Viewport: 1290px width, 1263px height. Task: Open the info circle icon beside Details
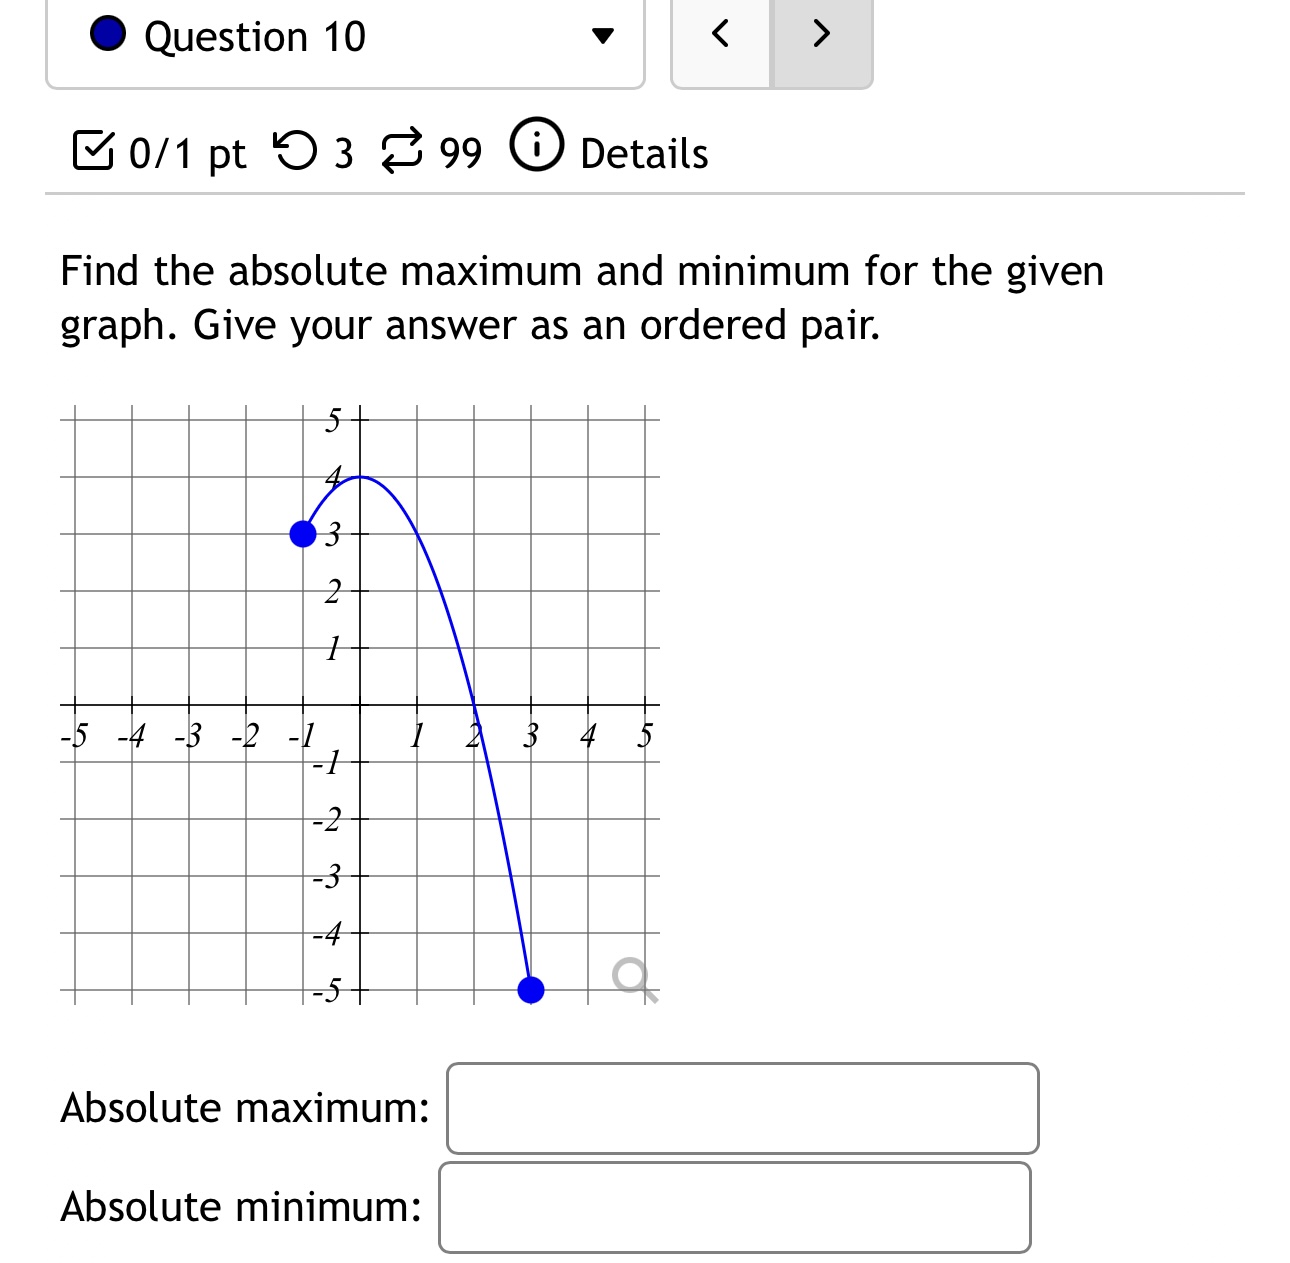536,146
